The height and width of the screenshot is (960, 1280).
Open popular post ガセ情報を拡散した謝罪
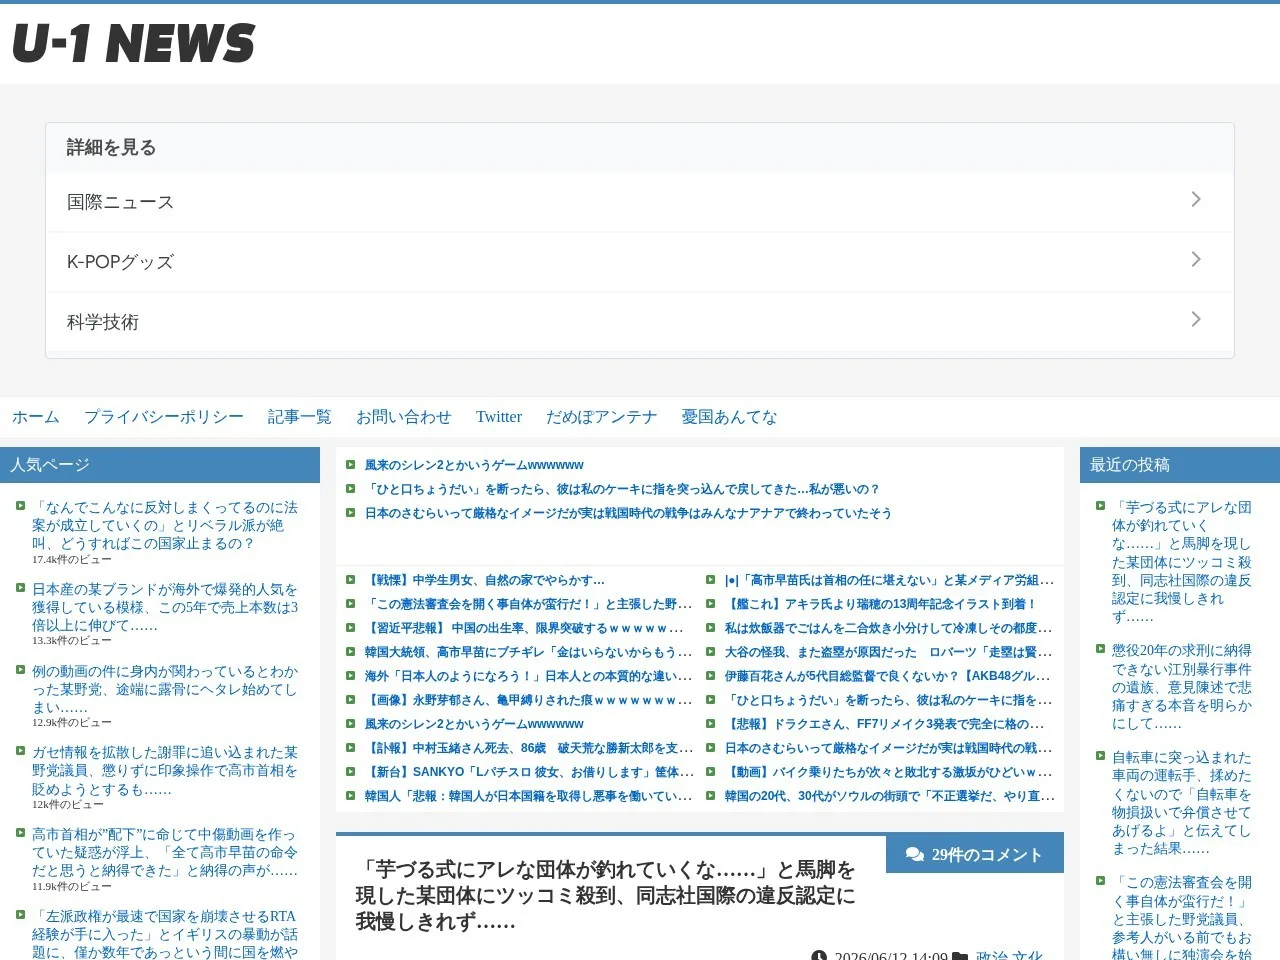click(x=165, y=771)
